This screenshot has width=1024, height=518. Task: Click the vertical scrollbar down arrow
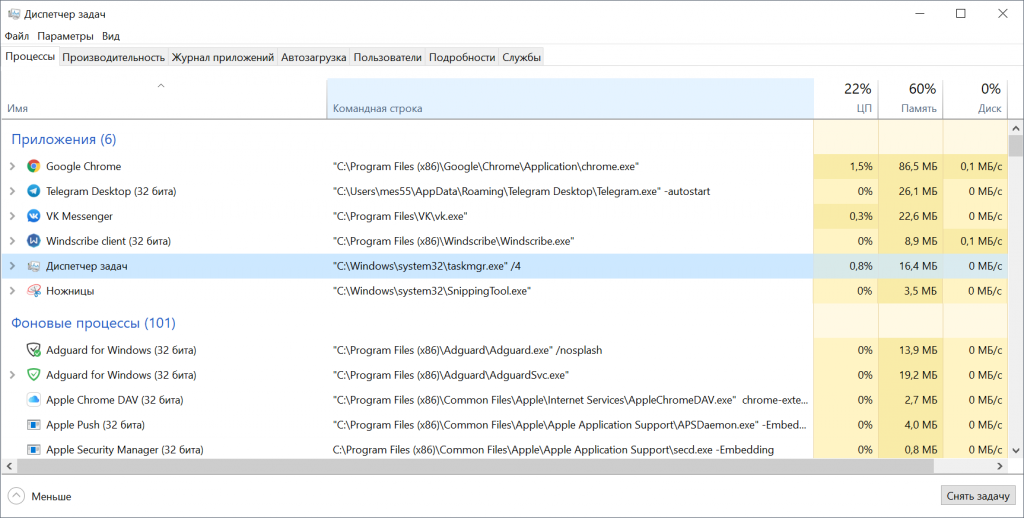(x=1016, y=450)
